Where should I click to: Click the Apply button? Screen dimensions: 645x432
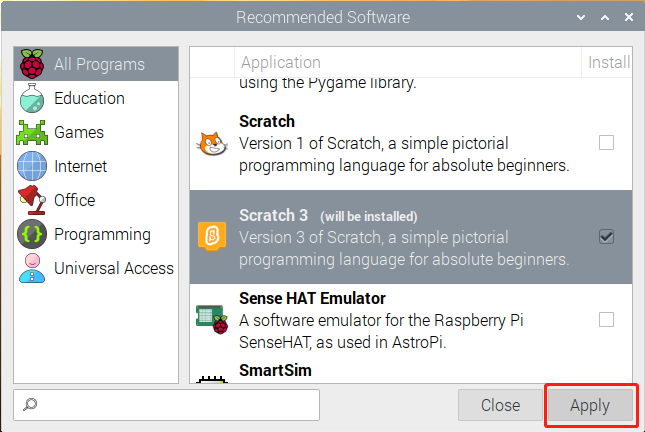tap(589, 405)
